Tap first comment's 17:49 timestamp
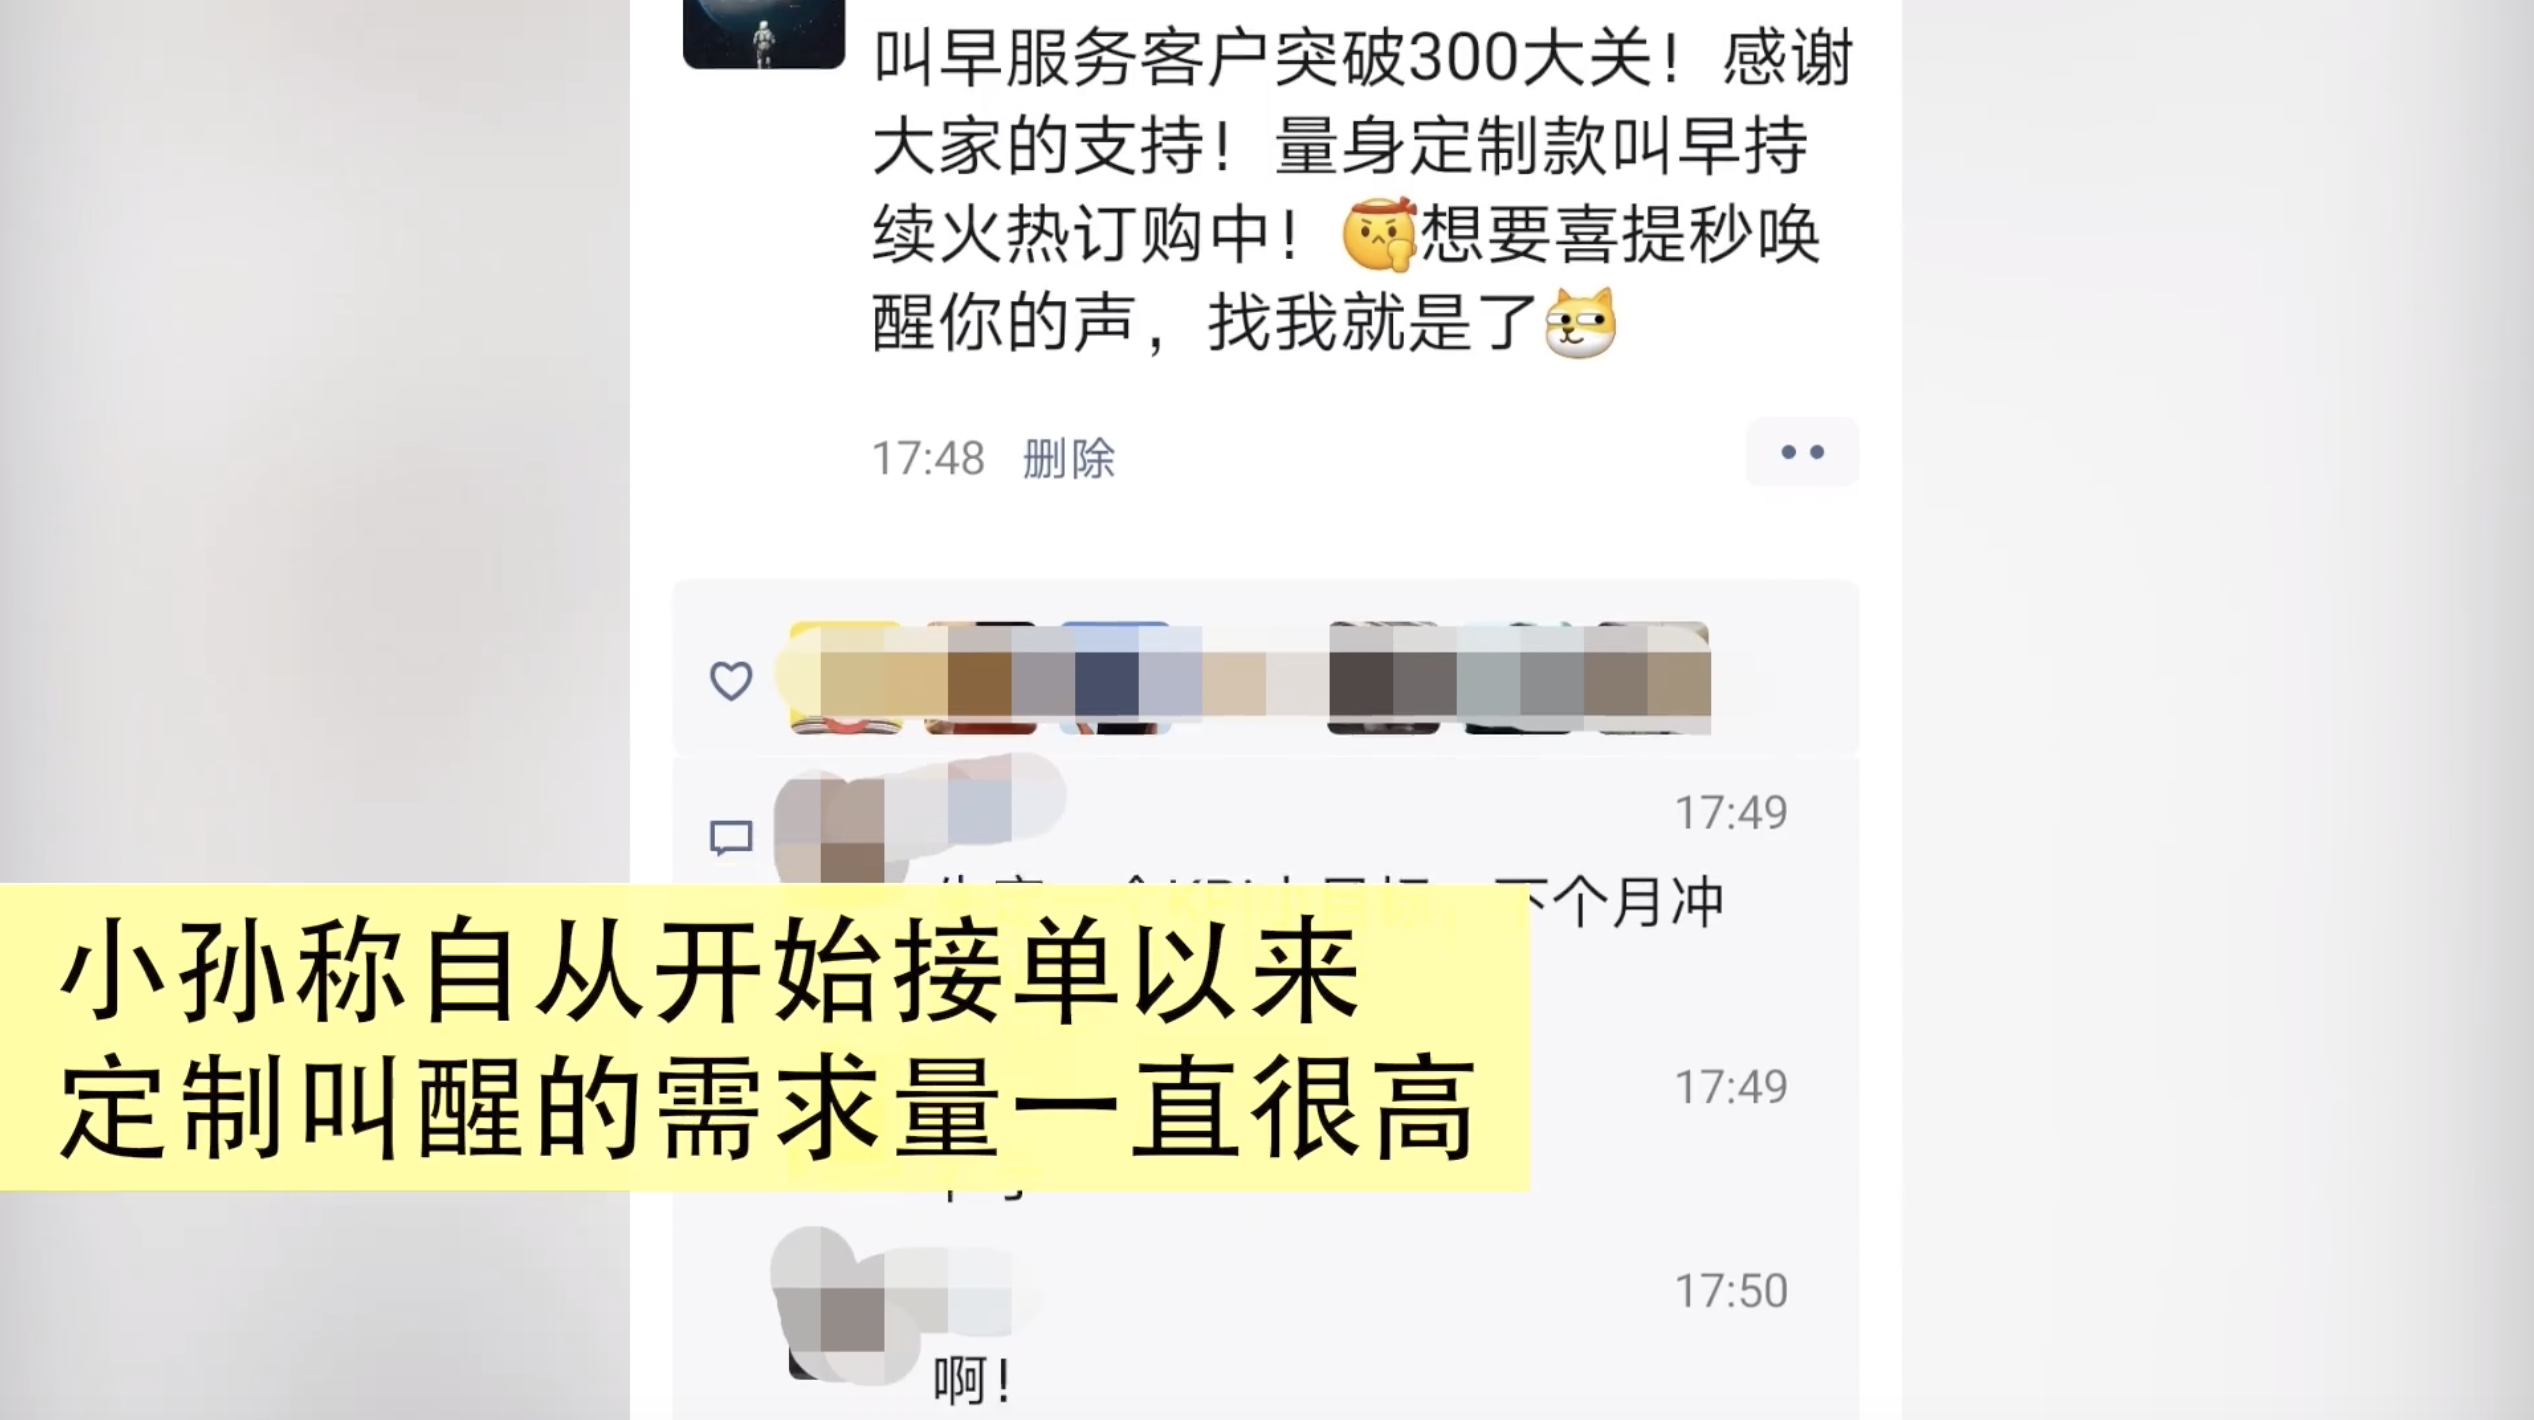Screen dimensions: 2534x1420 tap(1731, 813)
